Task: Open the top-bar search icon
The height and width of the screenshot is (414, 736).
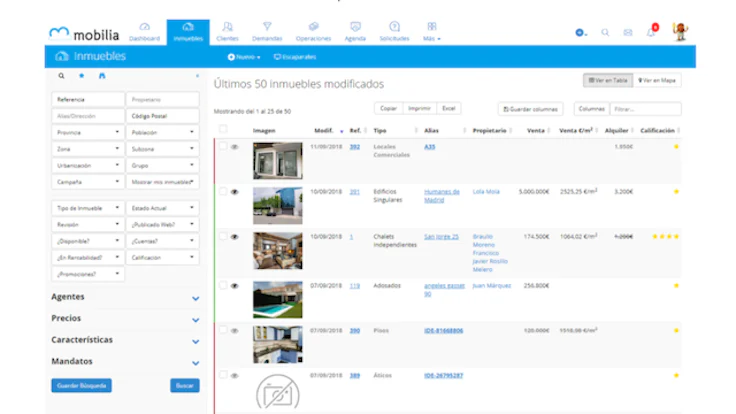Action: (x=605, y=32)
